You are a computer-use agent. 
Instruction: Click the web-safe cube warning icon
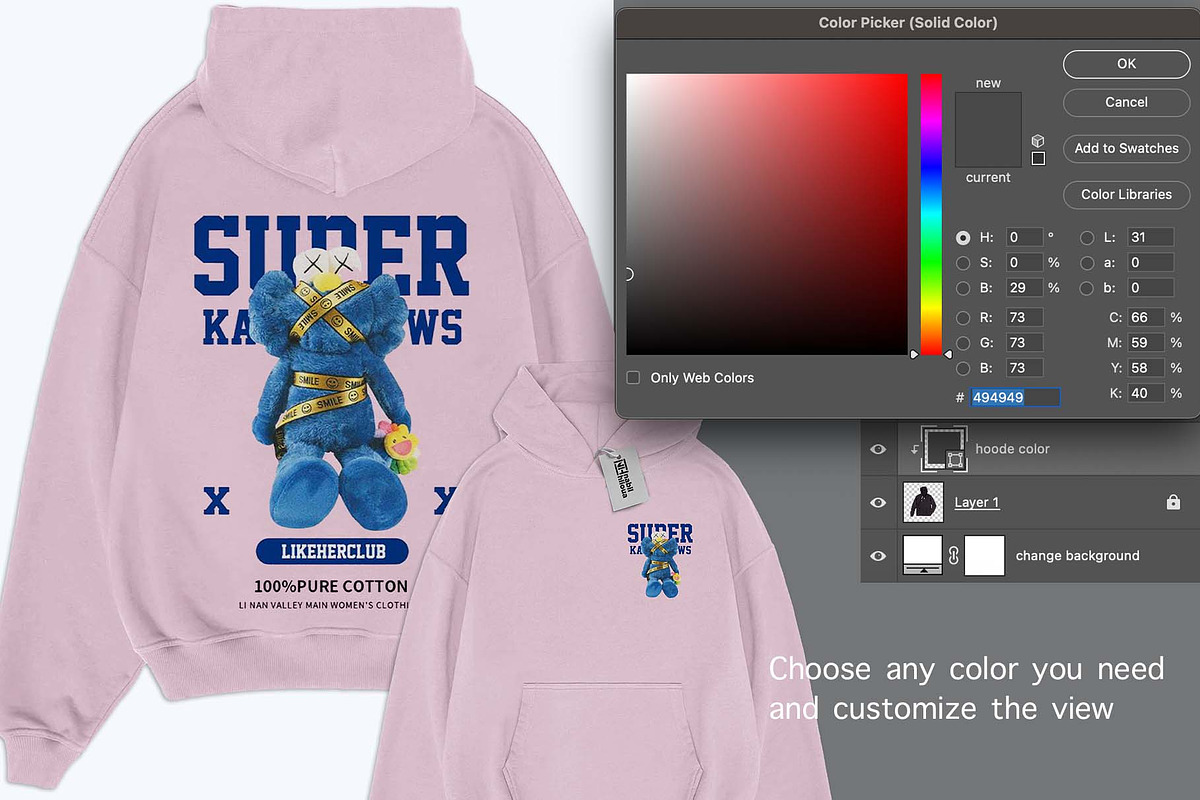tap(1038, 141)
